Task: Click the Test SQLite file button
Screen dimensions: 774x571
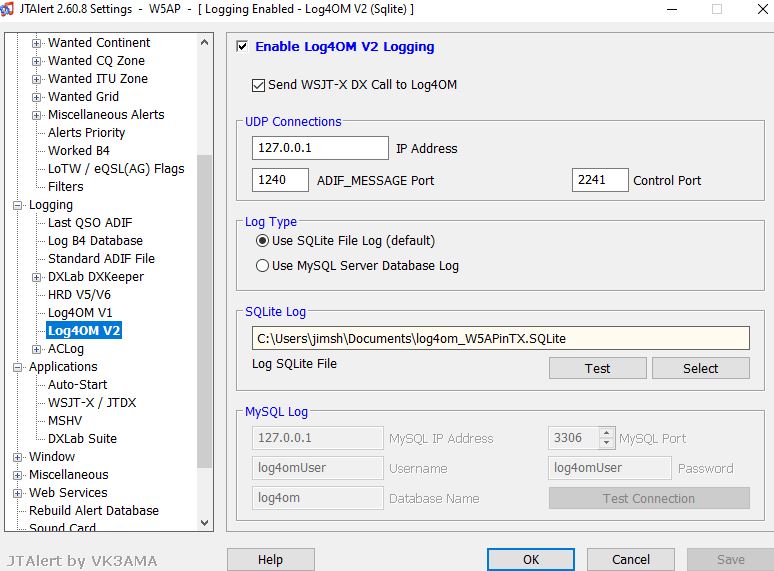Action: [x=598, y=368]
